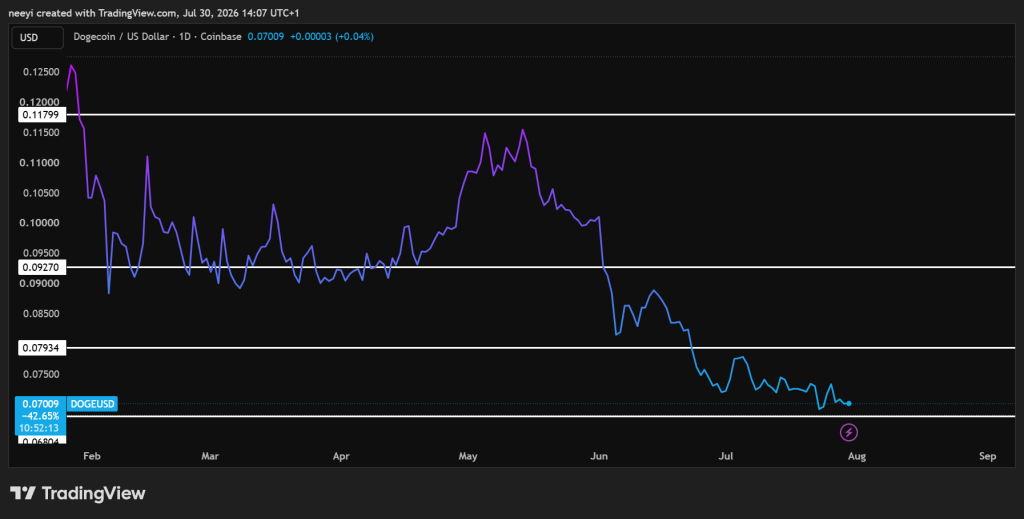Click the Jun label on the time axis
The image size is (1024, 519).
tap(599, 456)
